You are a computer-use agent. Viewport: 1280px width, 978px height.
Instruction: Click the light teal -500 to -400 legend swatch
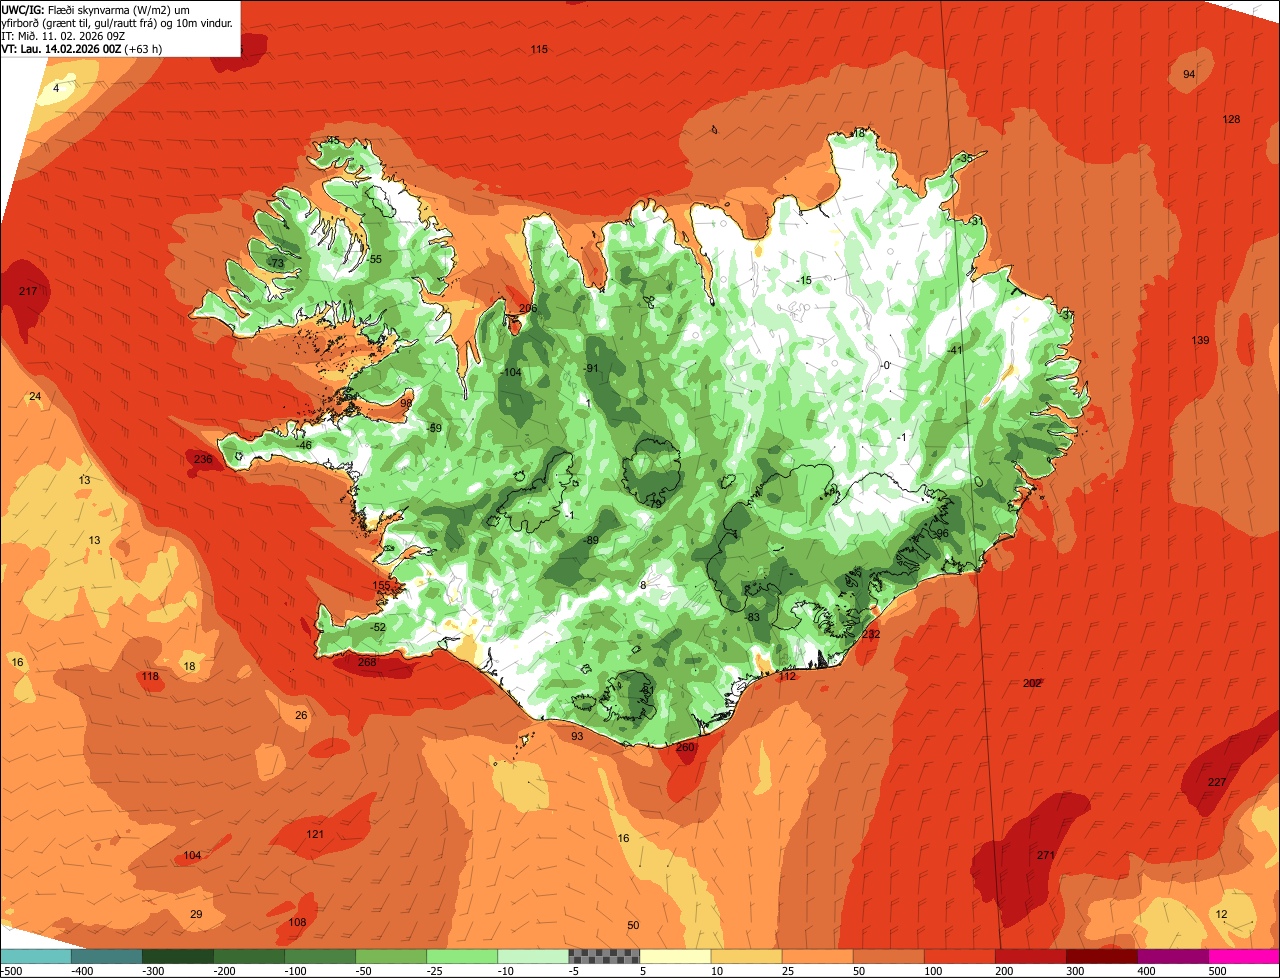pos(35,956)
